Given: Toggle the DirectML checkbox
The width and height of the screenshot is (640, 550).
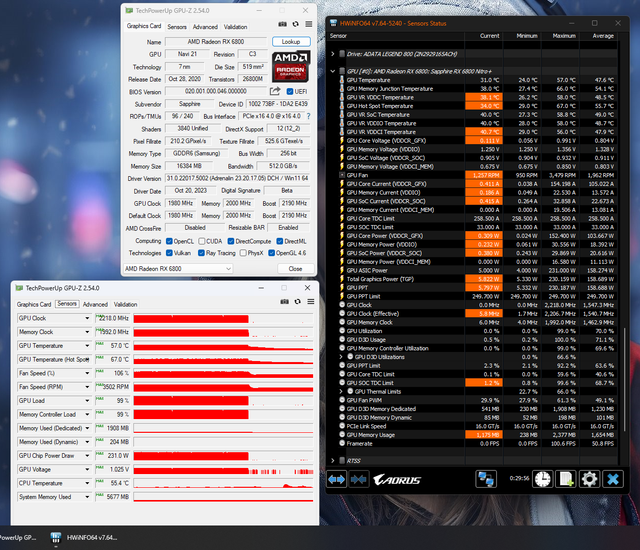Looking at the screenshot, I should (x=280, y=241).
